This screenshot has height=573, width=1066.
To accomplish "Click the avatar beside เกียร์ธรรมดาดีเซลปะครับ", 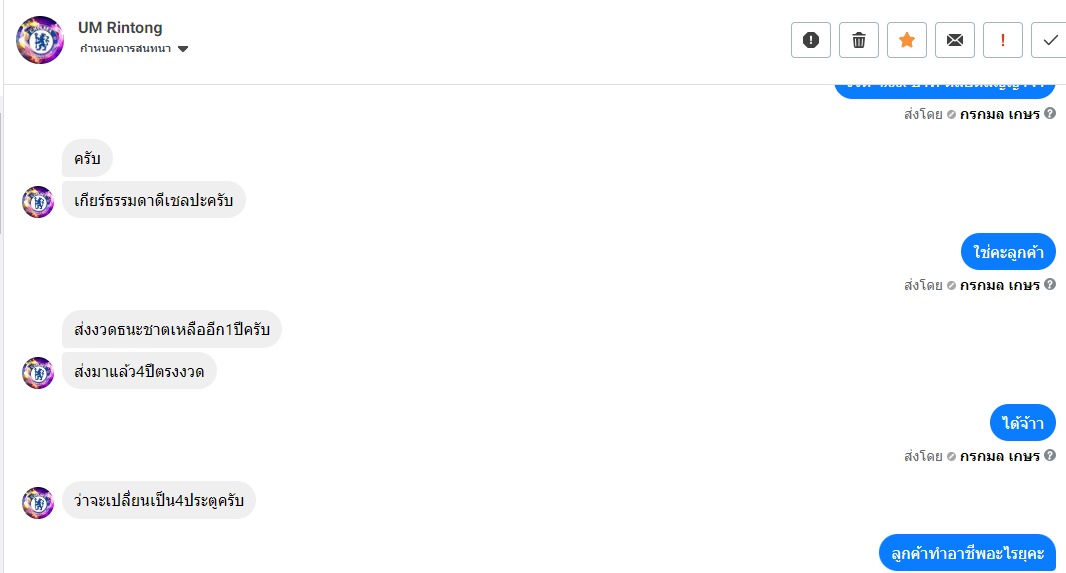I will click(38, 201).
